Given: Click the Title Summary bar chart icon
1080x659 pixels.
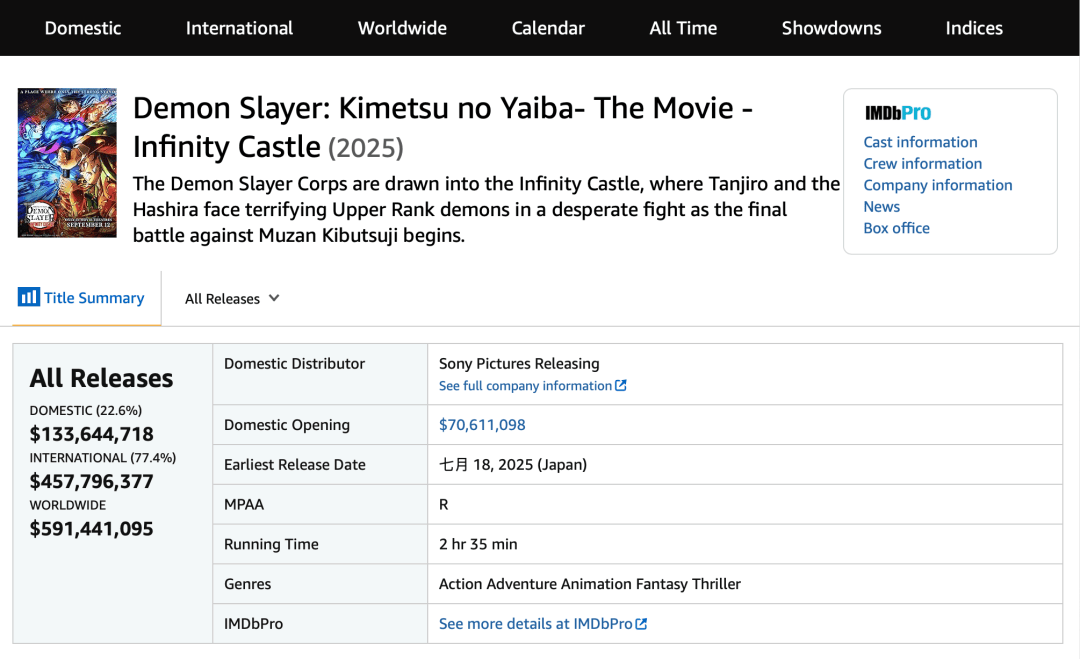Looking at the screenshot, I should coord(28,297).
